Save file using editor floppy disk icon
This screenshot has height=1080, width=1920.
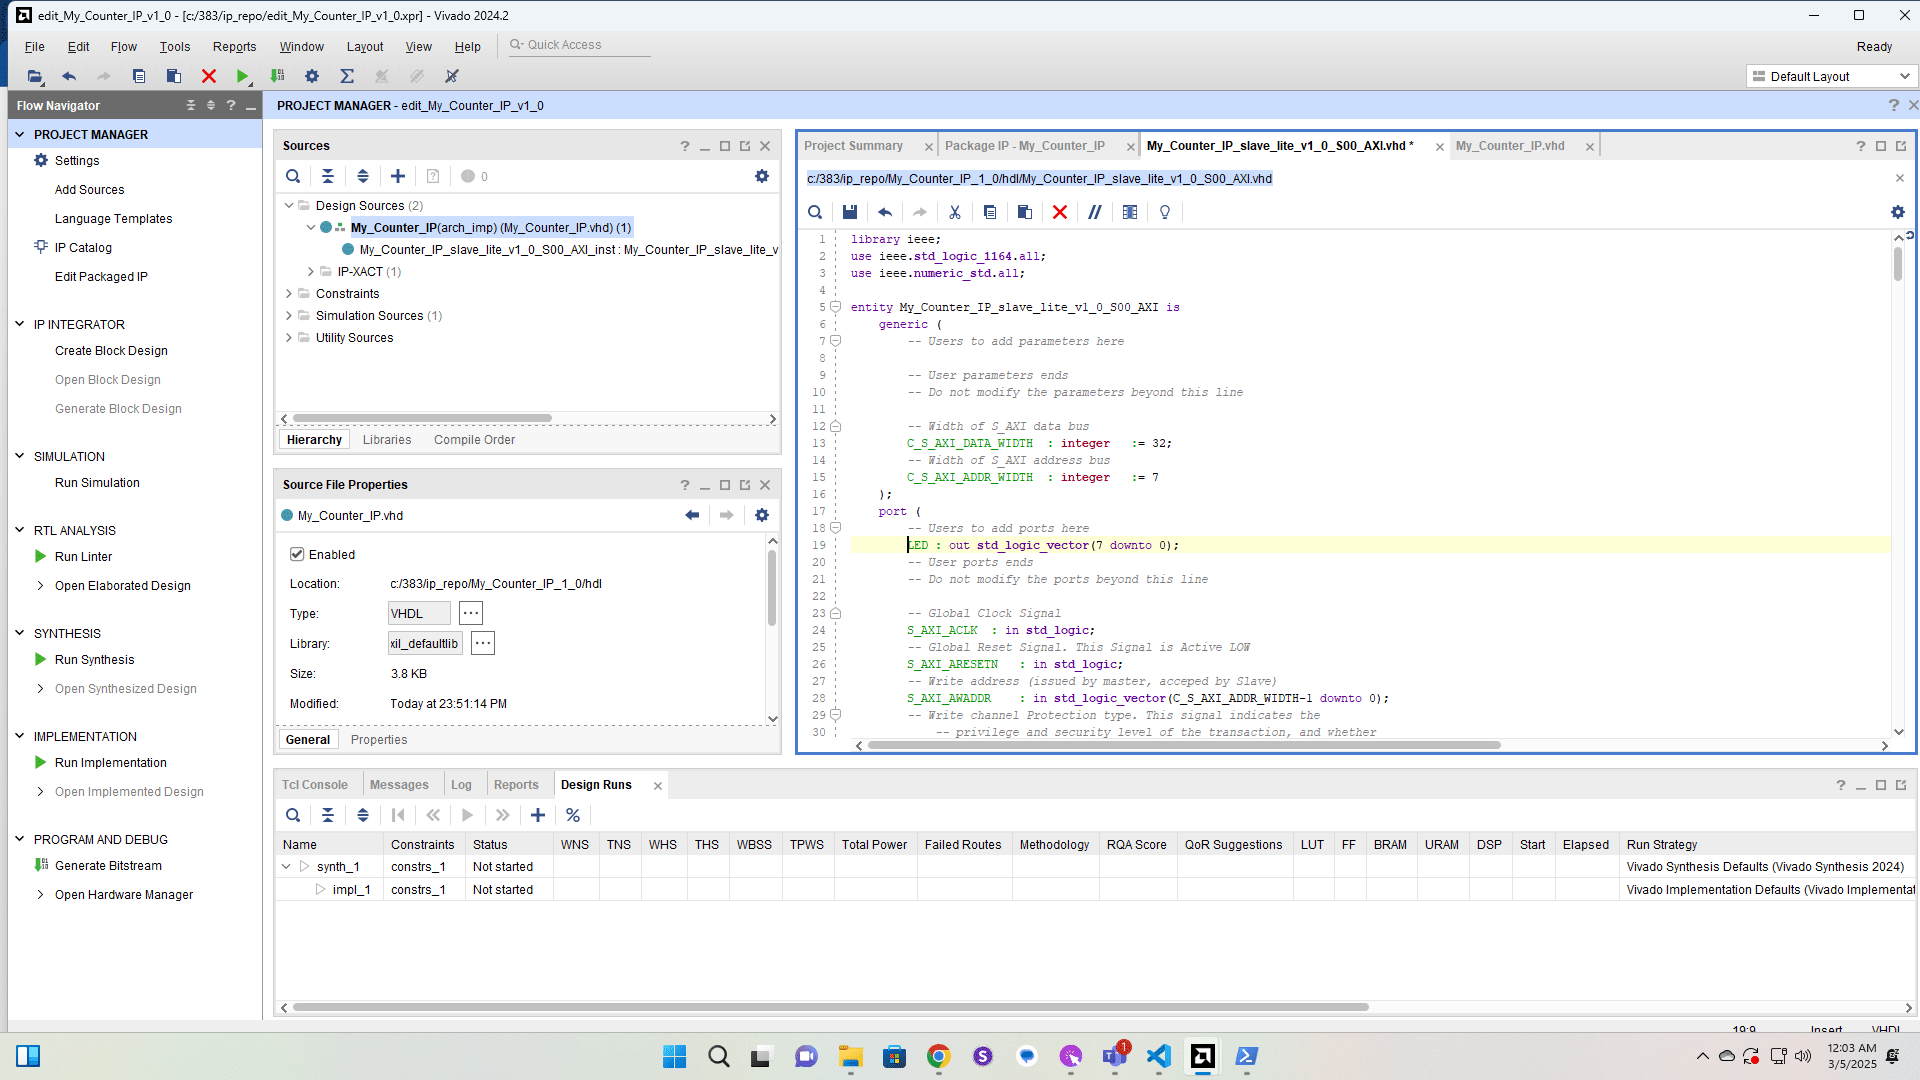[x=850, y=212]
